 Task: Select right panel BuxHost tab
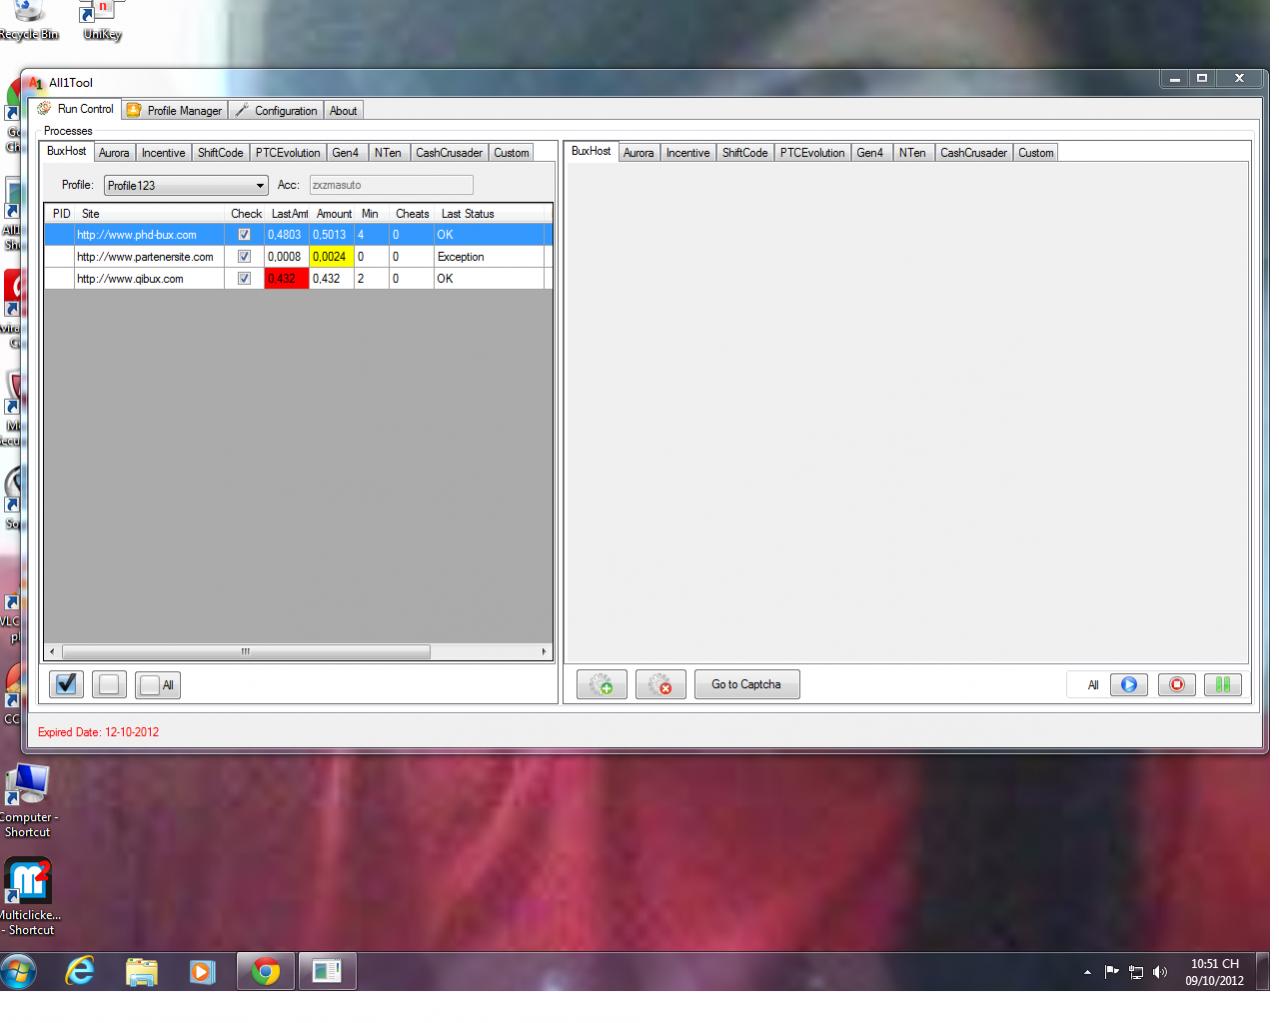point(591,151)
